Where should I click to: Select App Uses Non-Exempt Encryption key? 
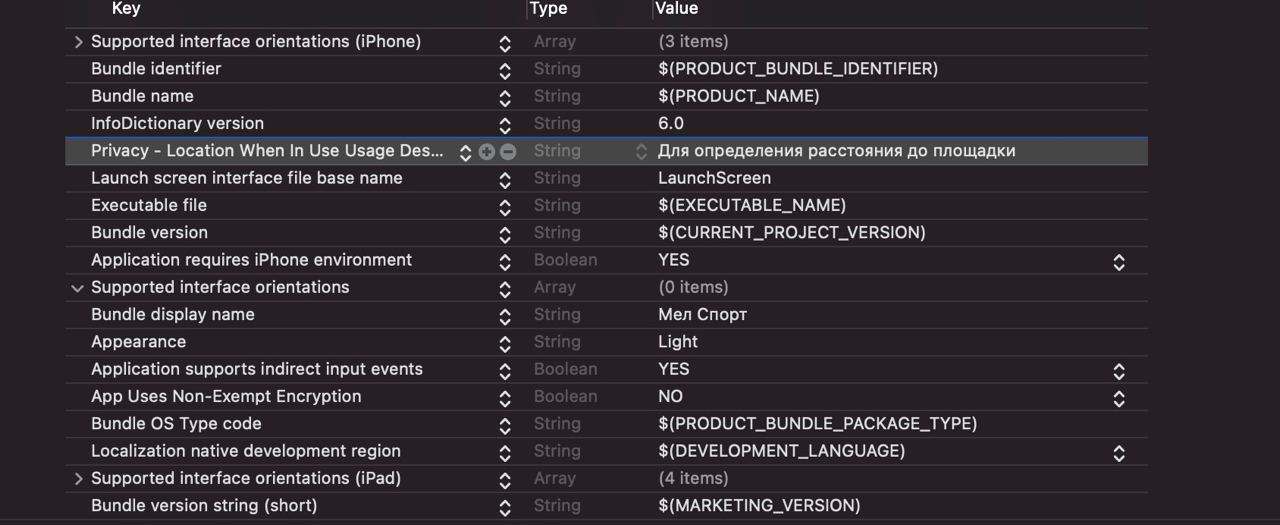(226, 396)
